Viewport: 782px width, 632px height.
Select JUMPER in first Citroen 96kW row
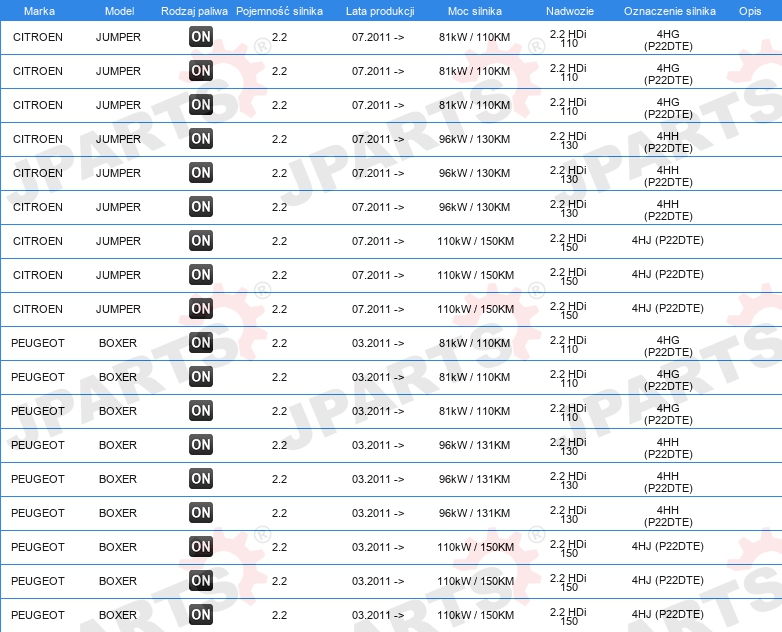click(118, 139)
